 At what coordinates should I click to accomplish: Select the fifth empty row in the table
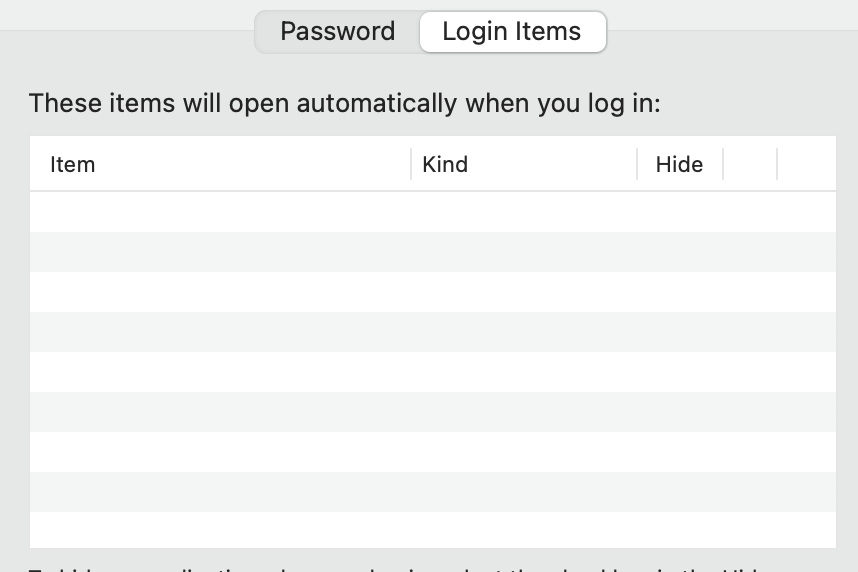pyautogui.click(x=432, y=372)
